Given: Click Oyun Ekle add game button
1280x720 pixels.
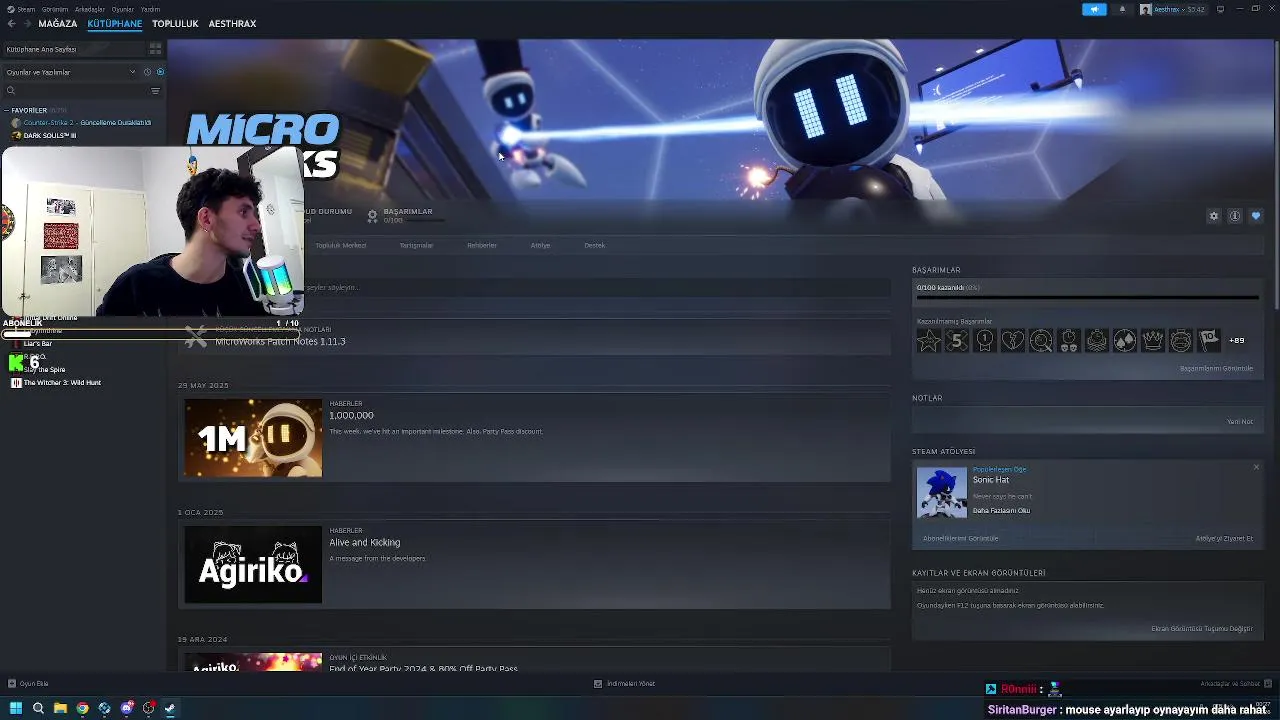Looking at the screenshot, I should pos(28,684).
